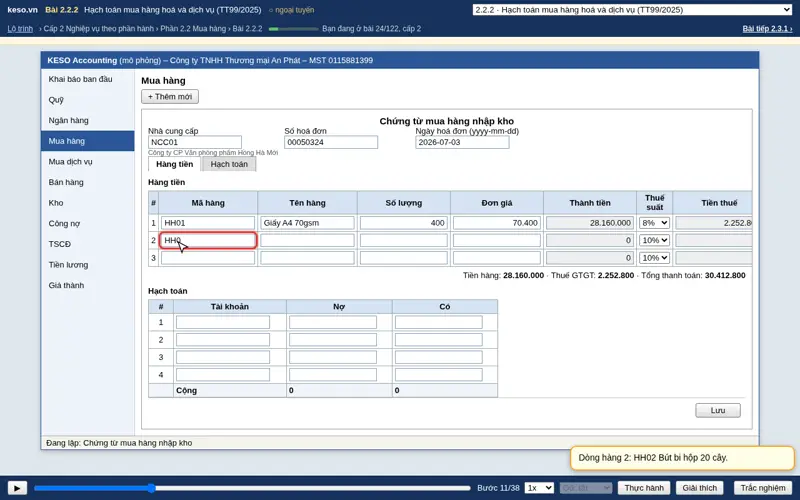This screenshot has width=800, height=500.
Task: Click the Mã hàng field containing HH01
Action: pos(208,223)
